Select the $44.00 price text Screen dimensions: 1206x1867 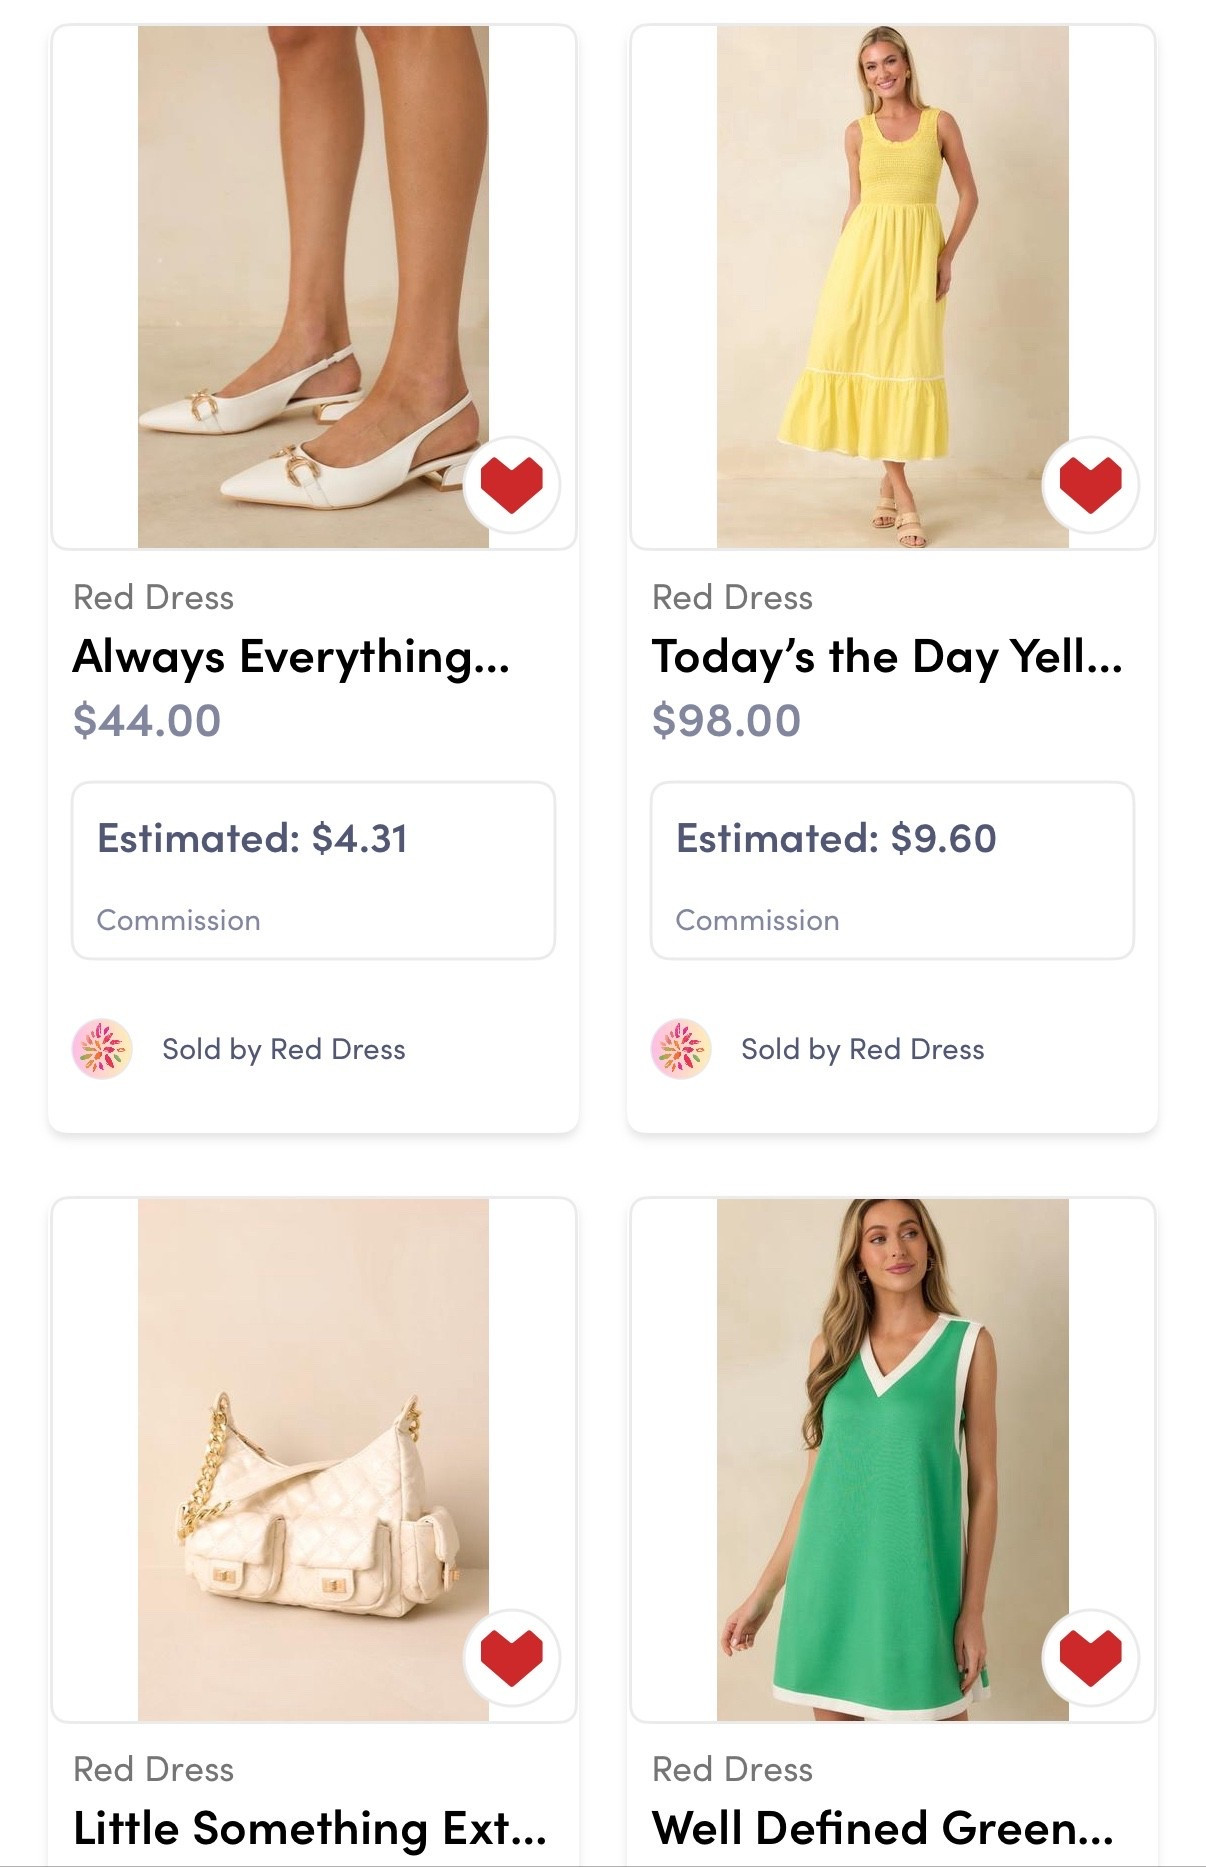click(147, 720)
